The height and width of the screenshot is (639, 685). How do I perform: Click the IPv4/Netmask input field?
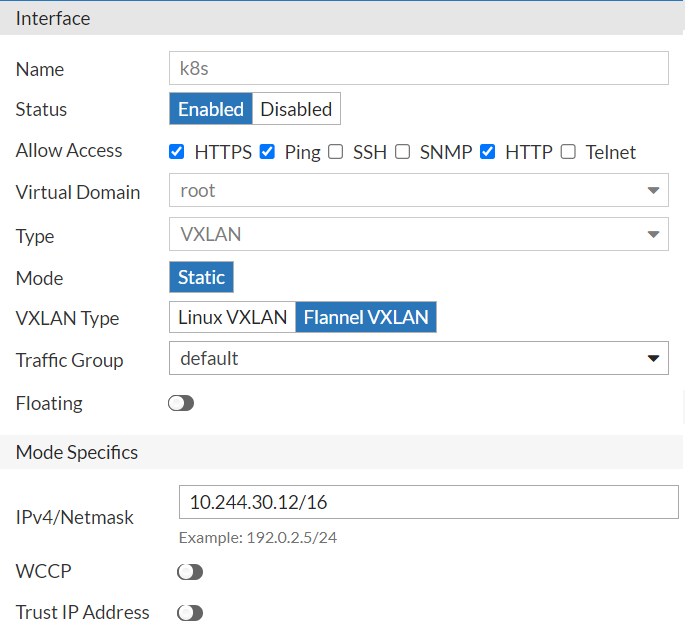(x=428, y=502)
